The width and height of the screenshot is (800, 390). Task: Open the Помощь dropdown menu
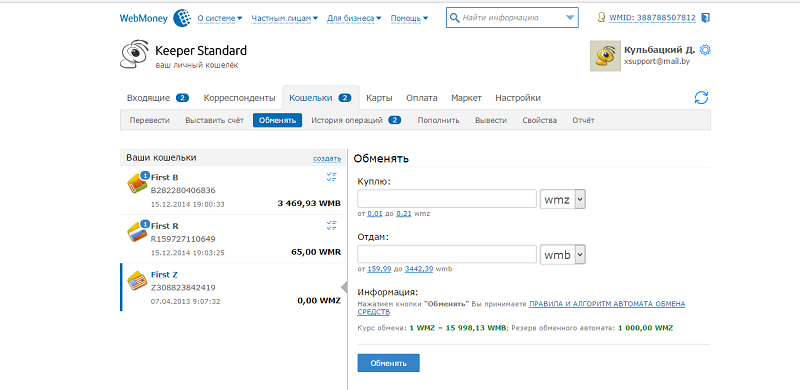pos(409,18)
